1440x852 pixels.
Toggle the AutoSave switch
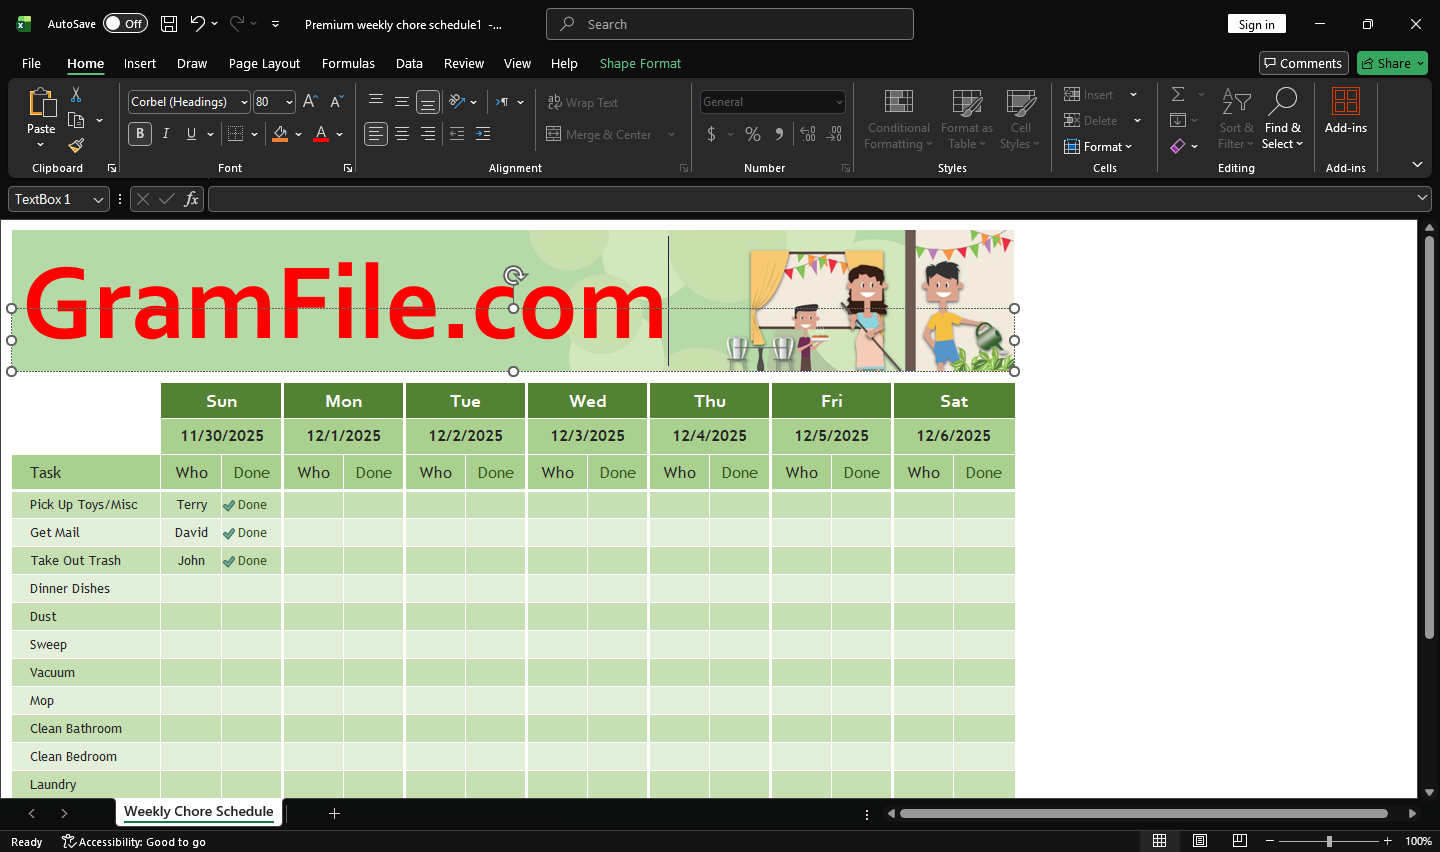coord(125,24)
